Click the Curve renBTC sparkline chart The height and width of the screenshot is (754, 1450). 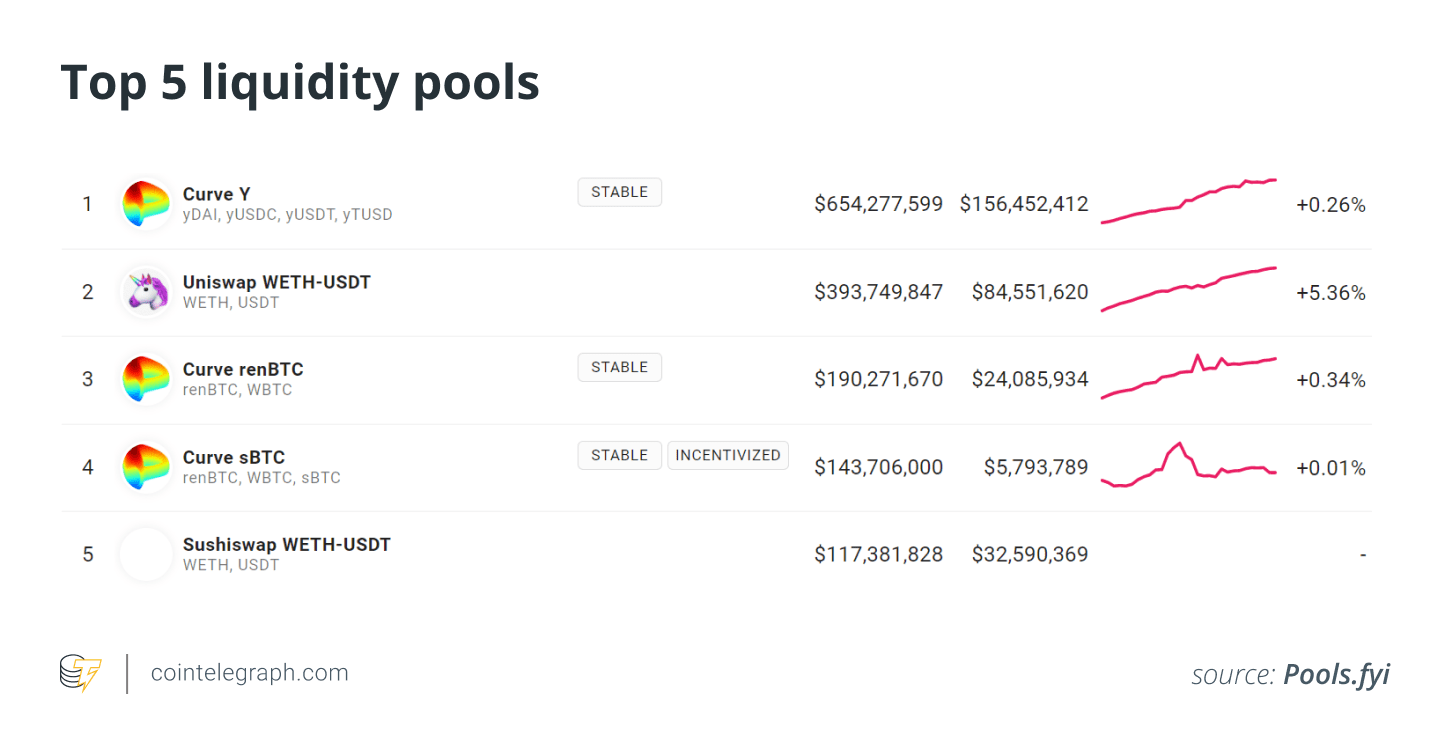pyautogui.click(x=1189, y=376)
